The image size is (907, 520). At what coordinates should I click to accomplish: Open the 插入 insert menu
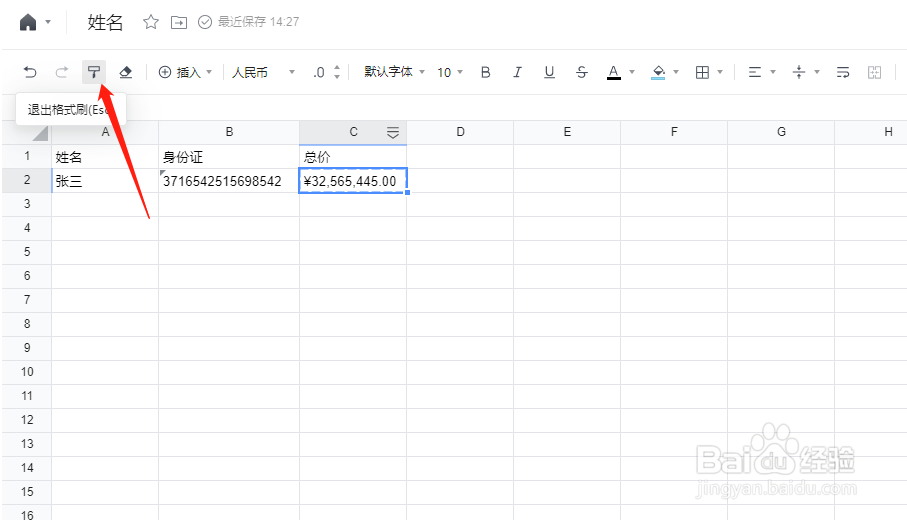185,72
